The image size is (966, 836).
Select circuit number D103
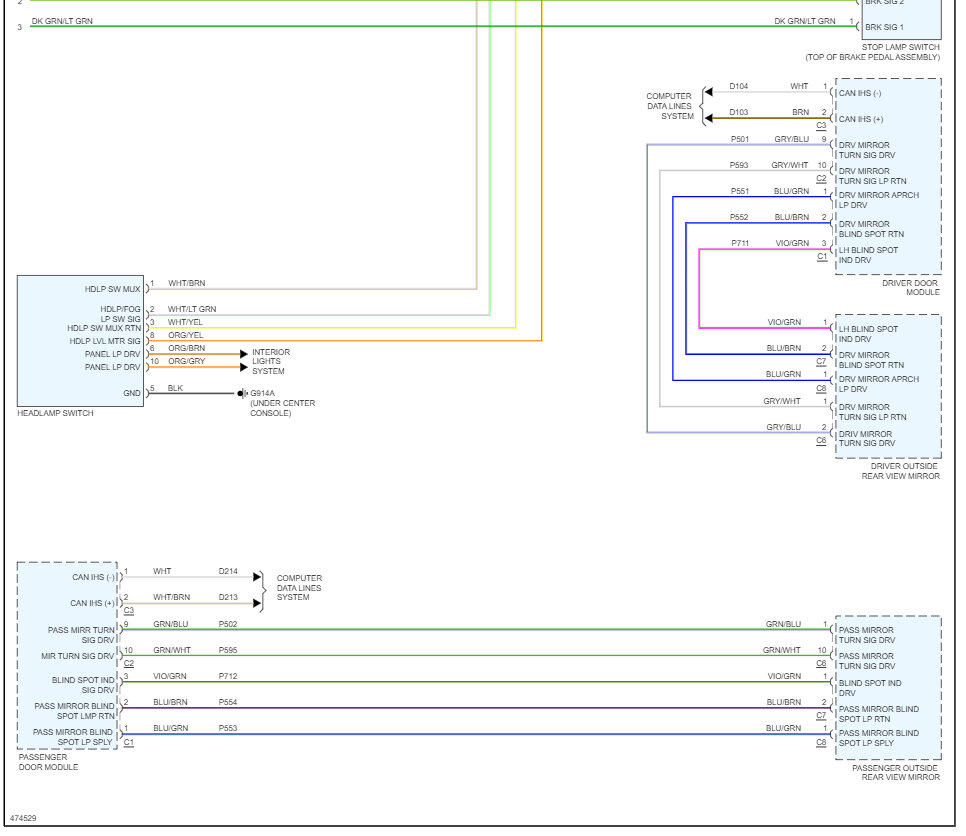pyautogui.click(x=738, y=112)
